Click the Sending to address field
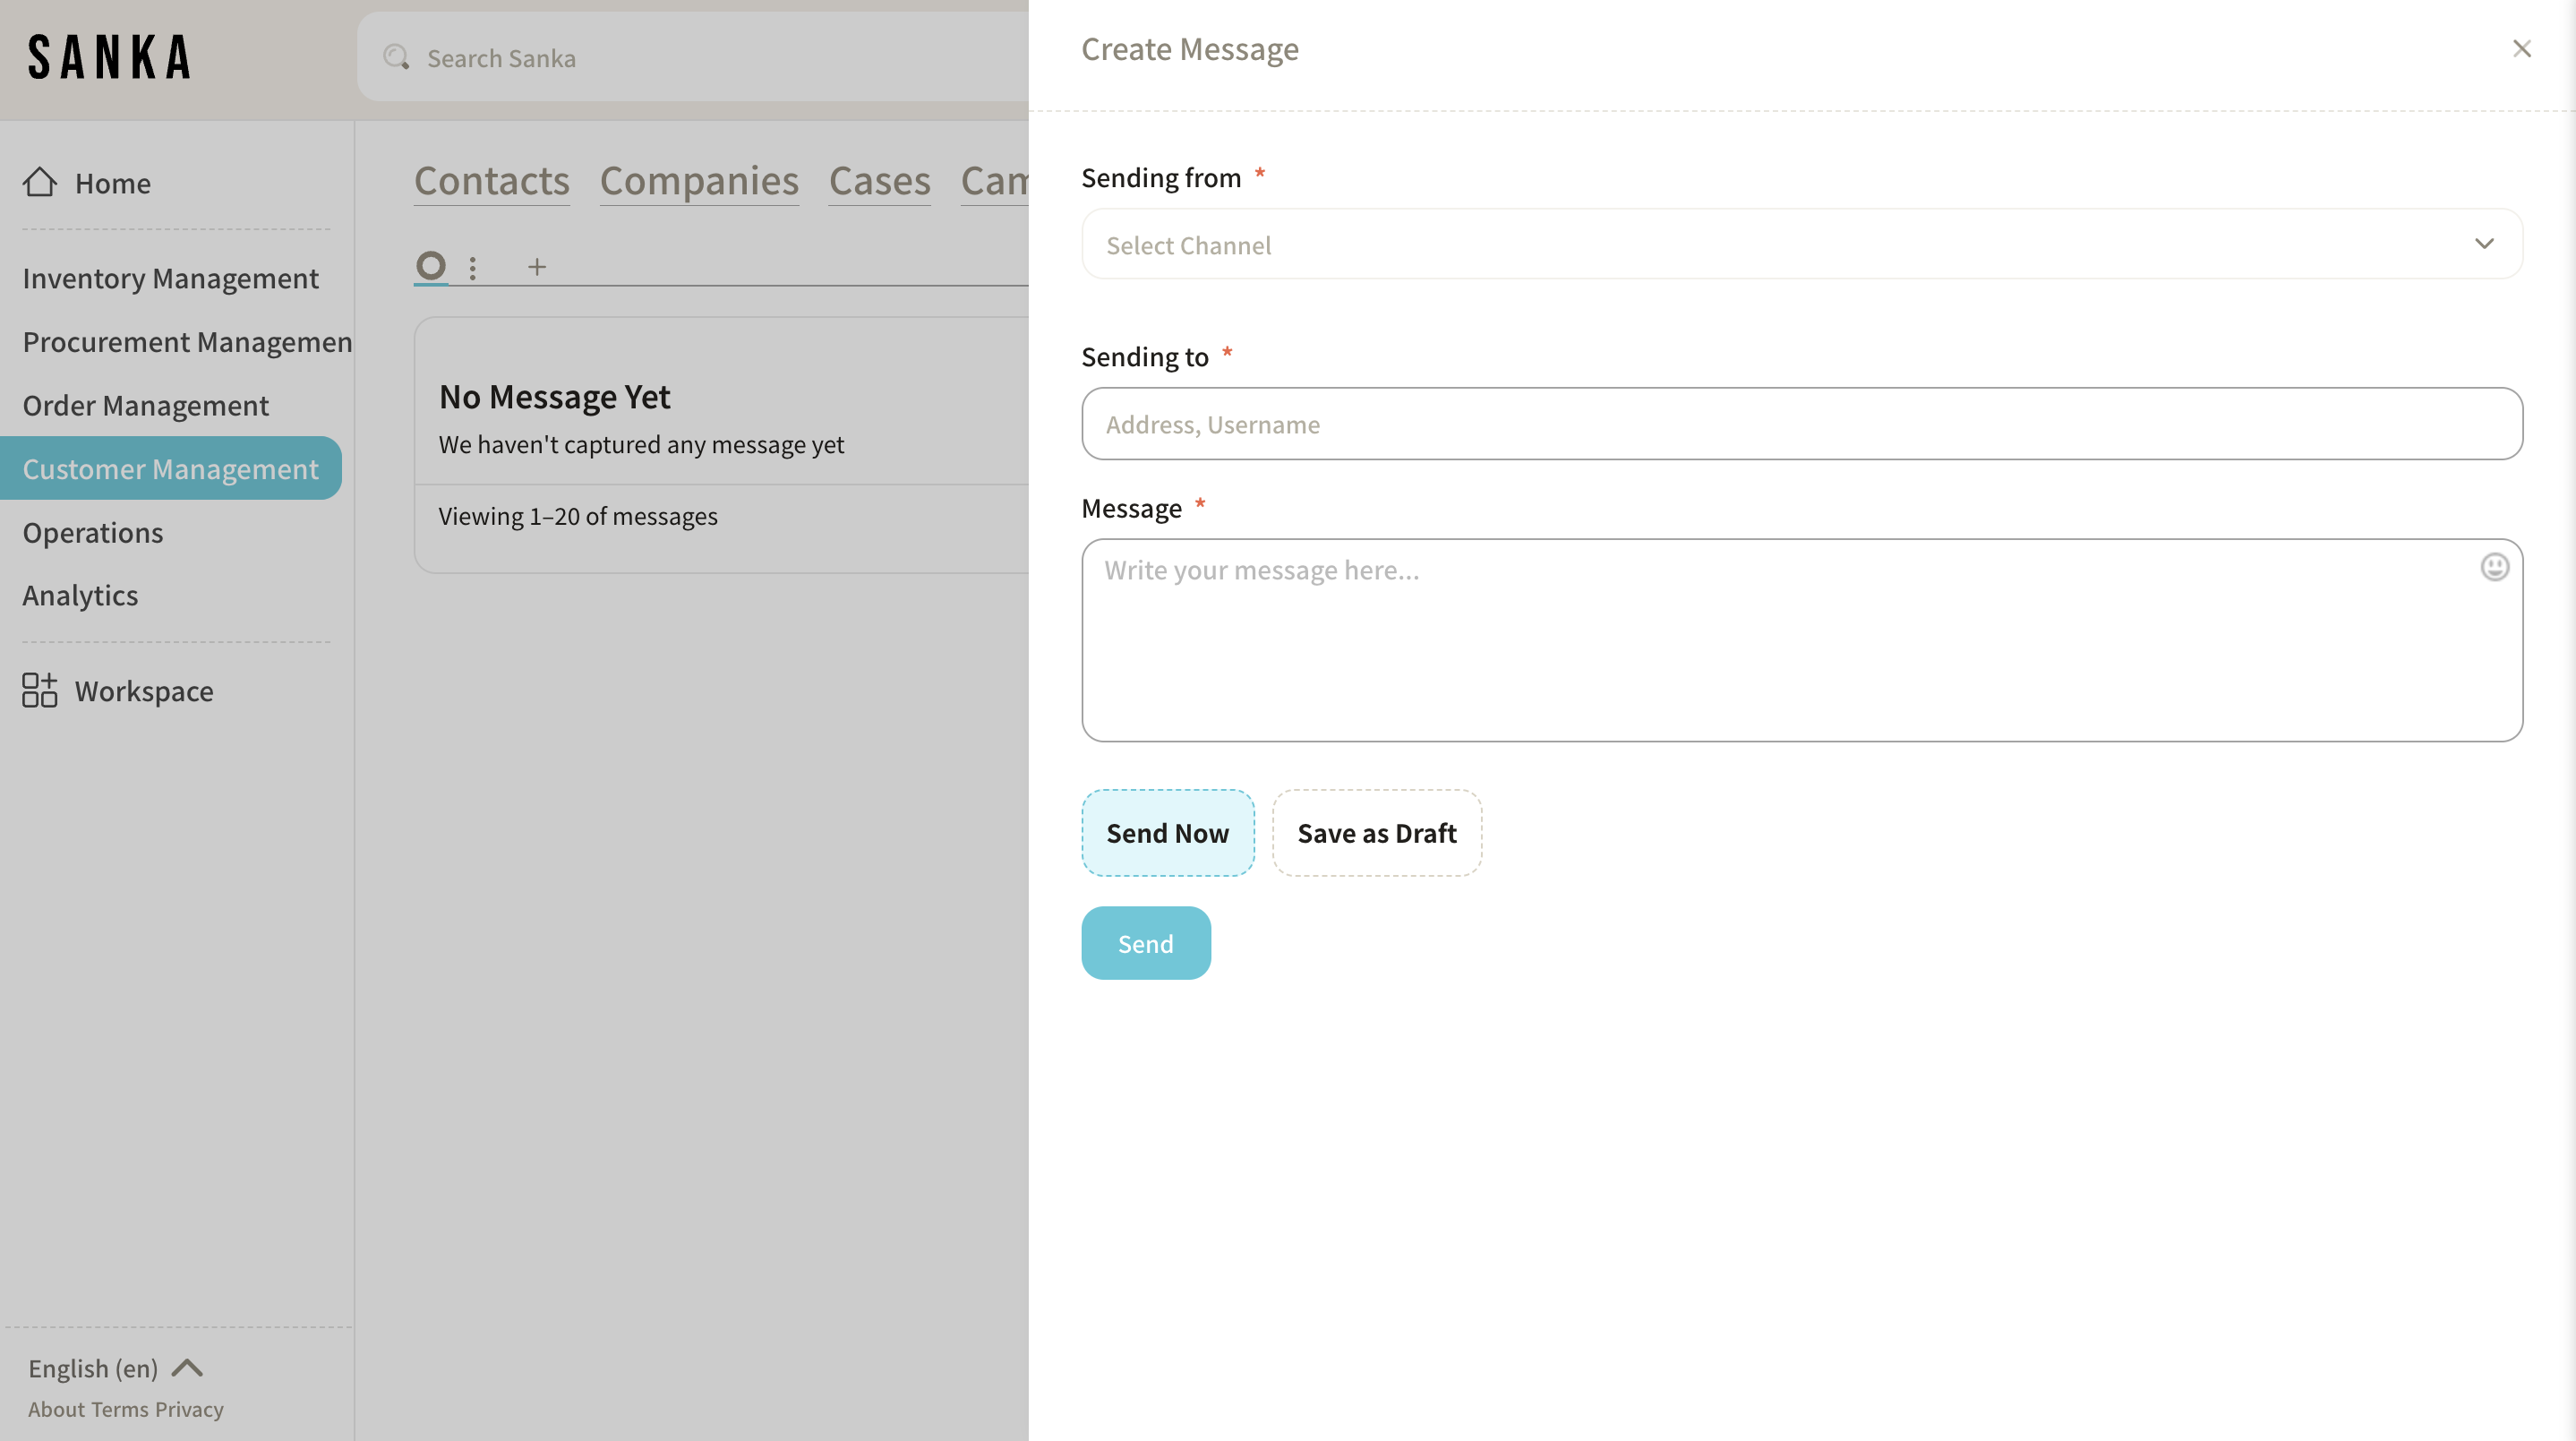 [1801, 424]
